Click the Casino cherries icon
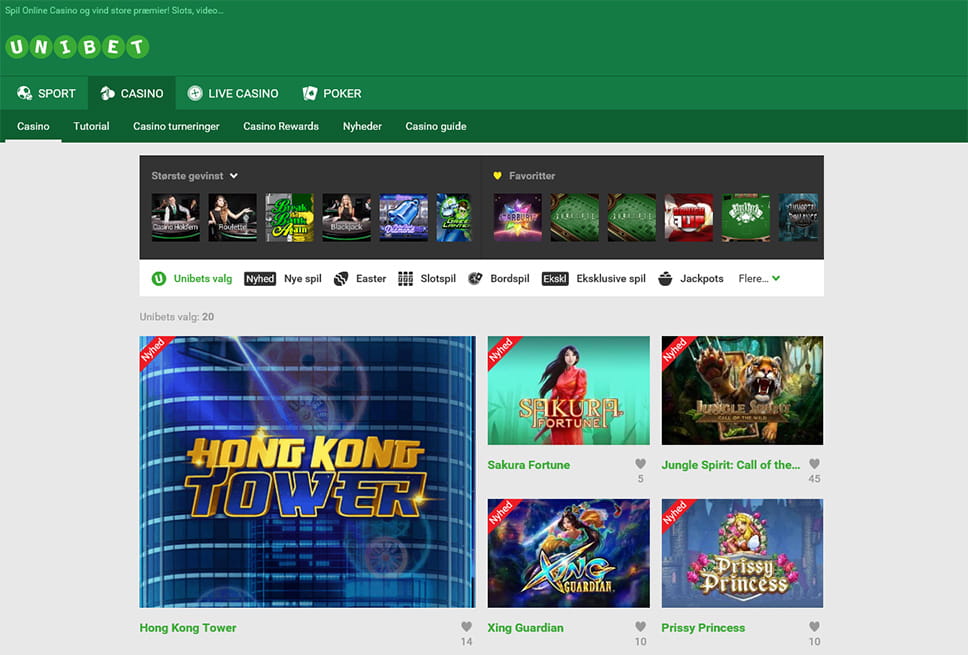The height and width of the screenshot is (655, 968). [x=107, y=93]
